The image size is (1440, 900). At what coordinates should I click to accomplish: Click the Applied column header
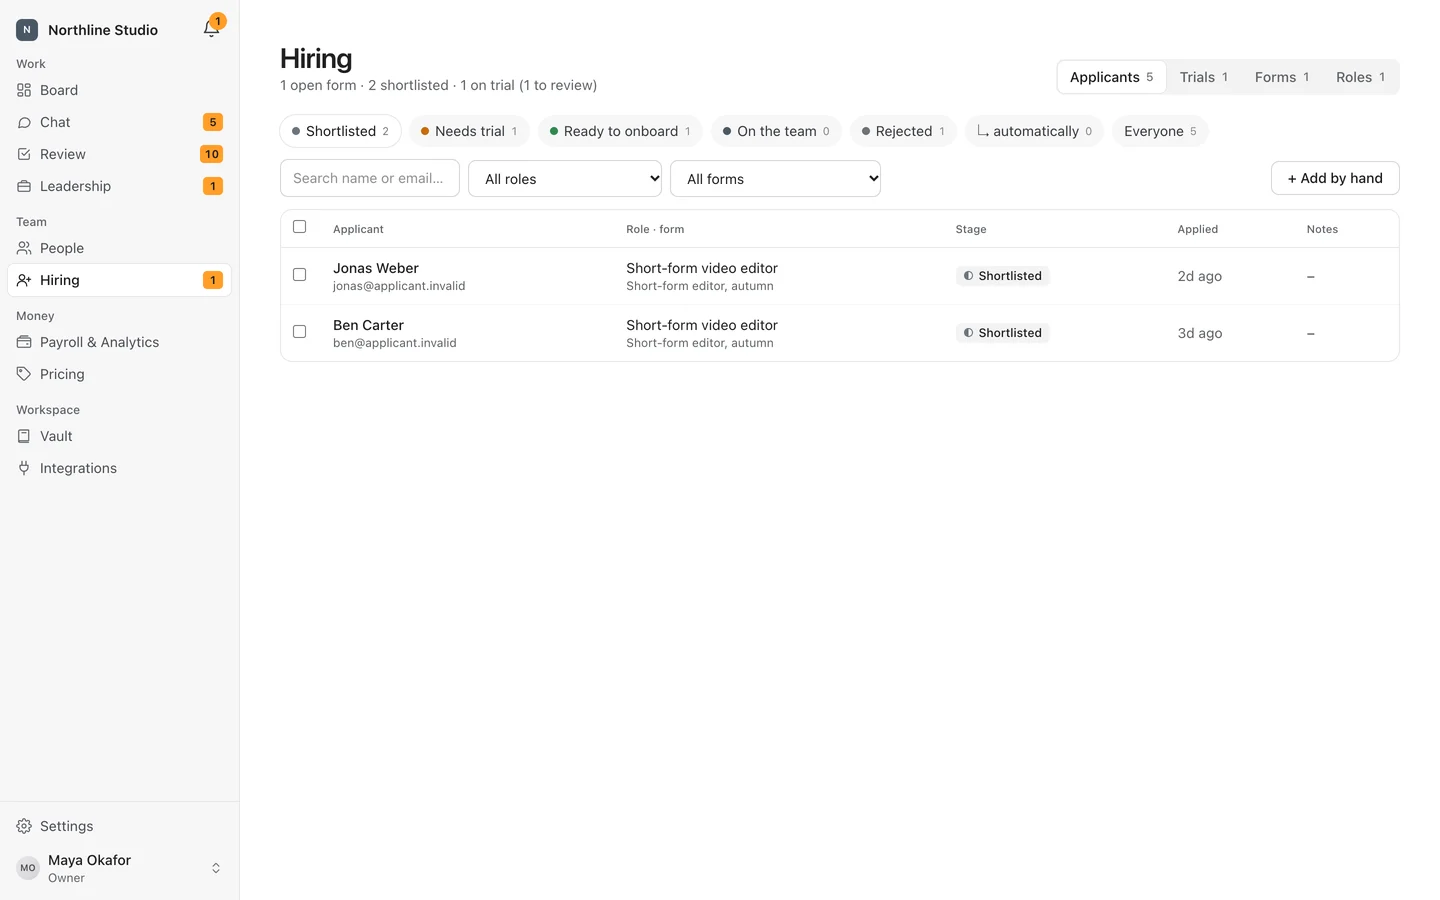pyautogui.click(x=1197, y=229)
